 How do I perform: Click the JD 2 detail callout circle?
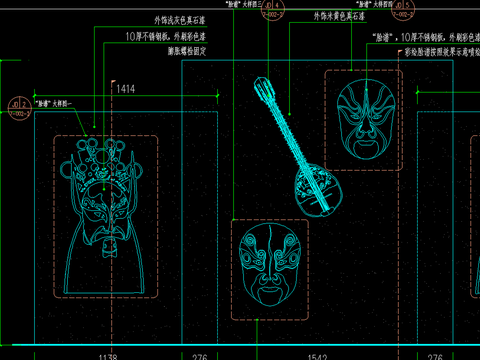pos(20,108)
